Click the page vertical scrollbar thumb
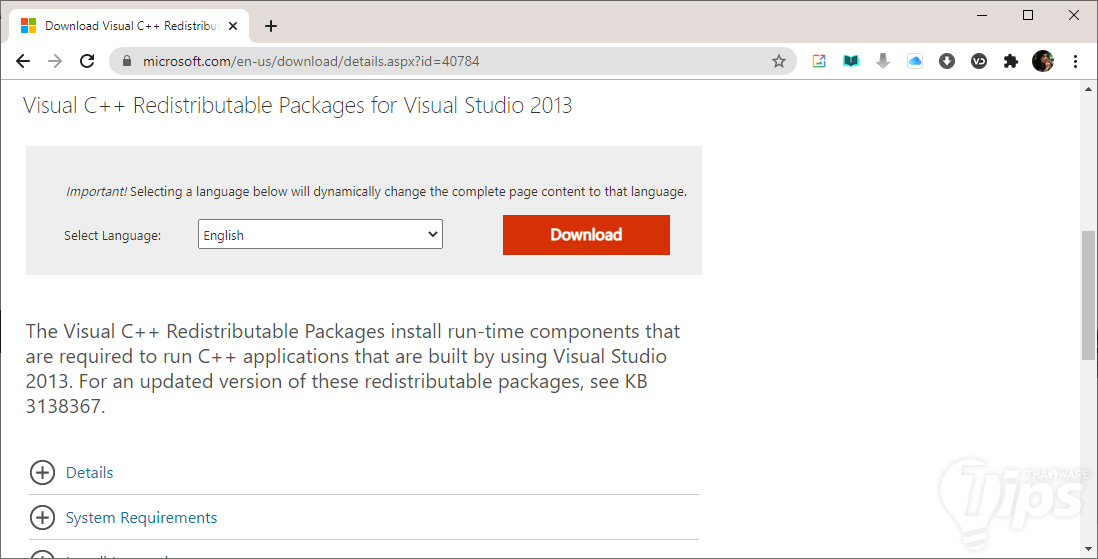This screenshot has height=559, width=1098. coord(1089,295)
